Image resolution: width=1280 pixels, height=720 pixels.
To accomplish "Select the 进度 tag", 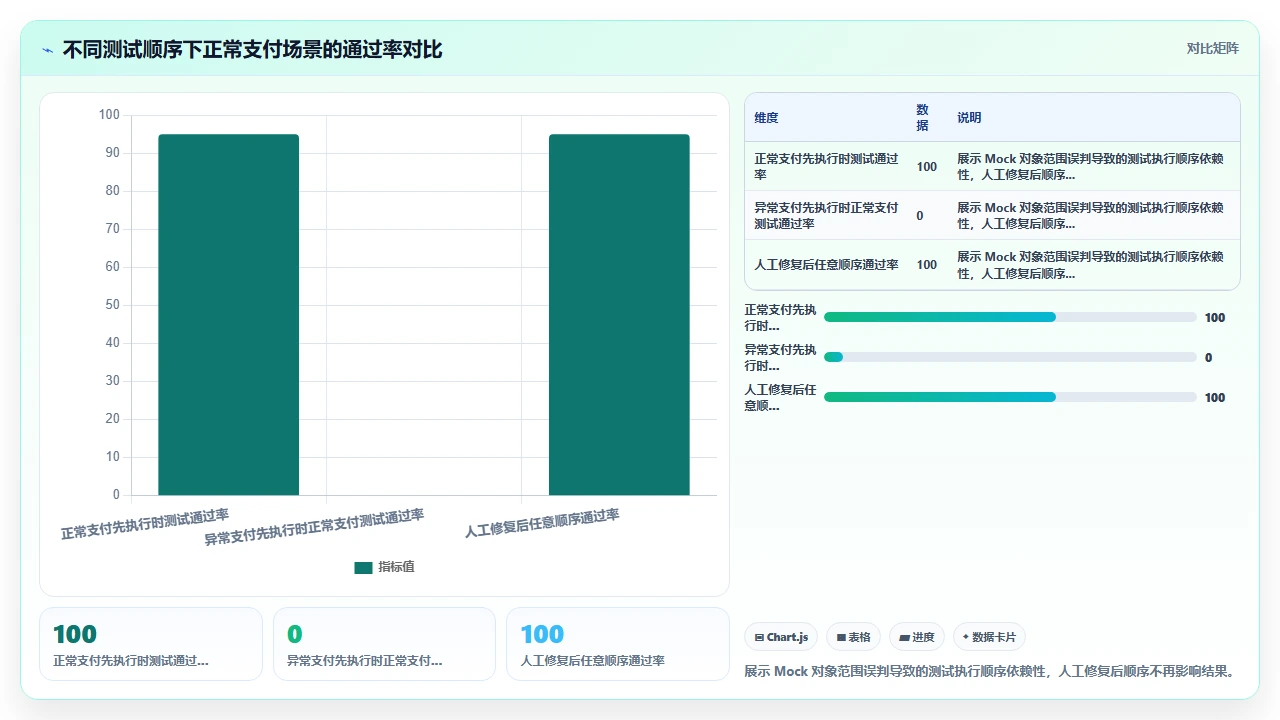I will (916, 637).
